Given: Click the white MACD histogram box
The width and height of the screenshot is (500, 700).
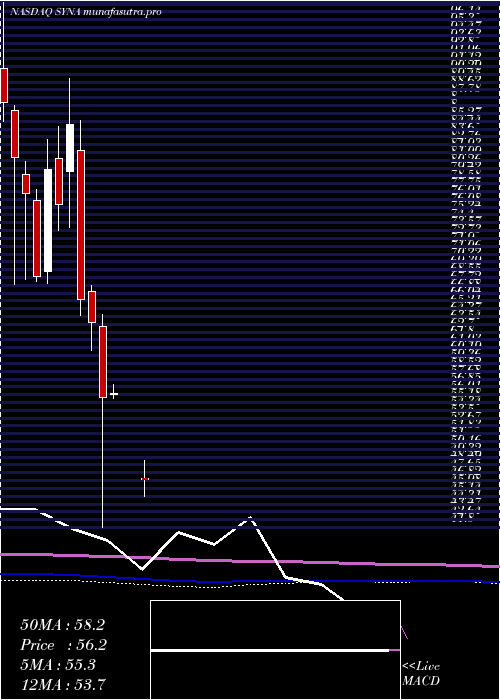Looking at the screenshot, I should pos(275,650).
